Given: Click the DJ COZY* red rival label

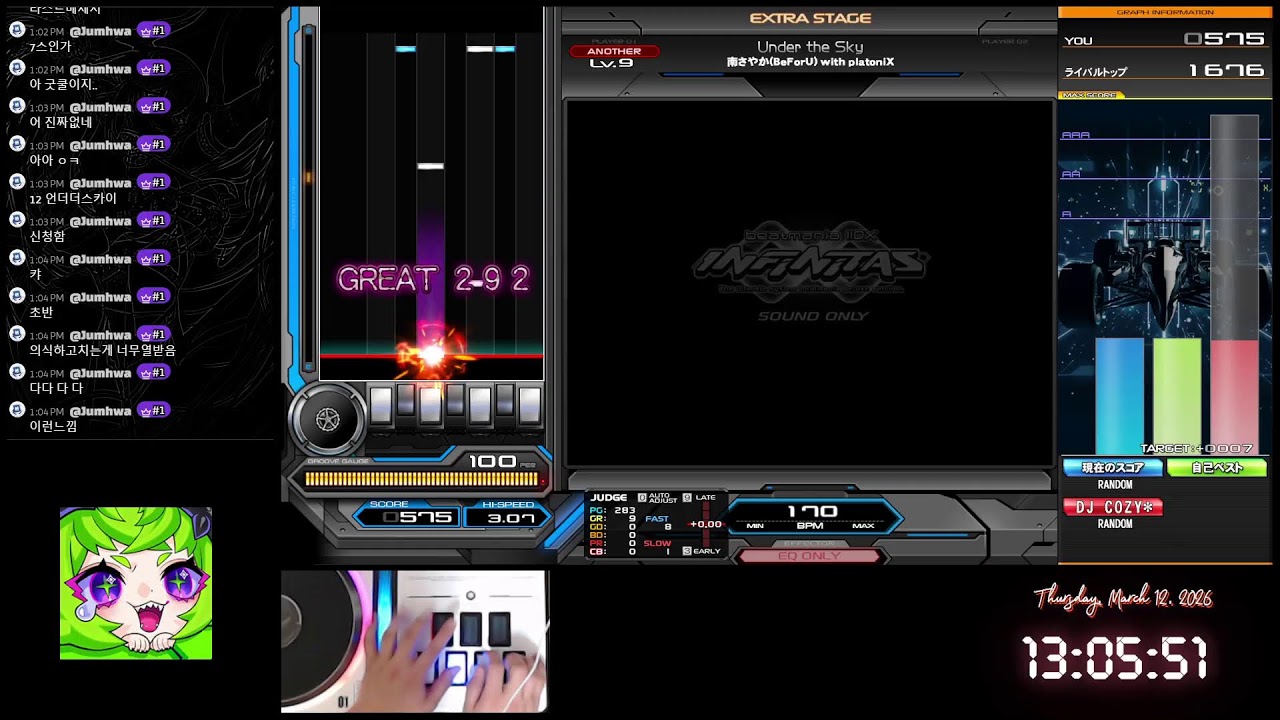Looking at the screenshot, I should (x=1113, y=507).
